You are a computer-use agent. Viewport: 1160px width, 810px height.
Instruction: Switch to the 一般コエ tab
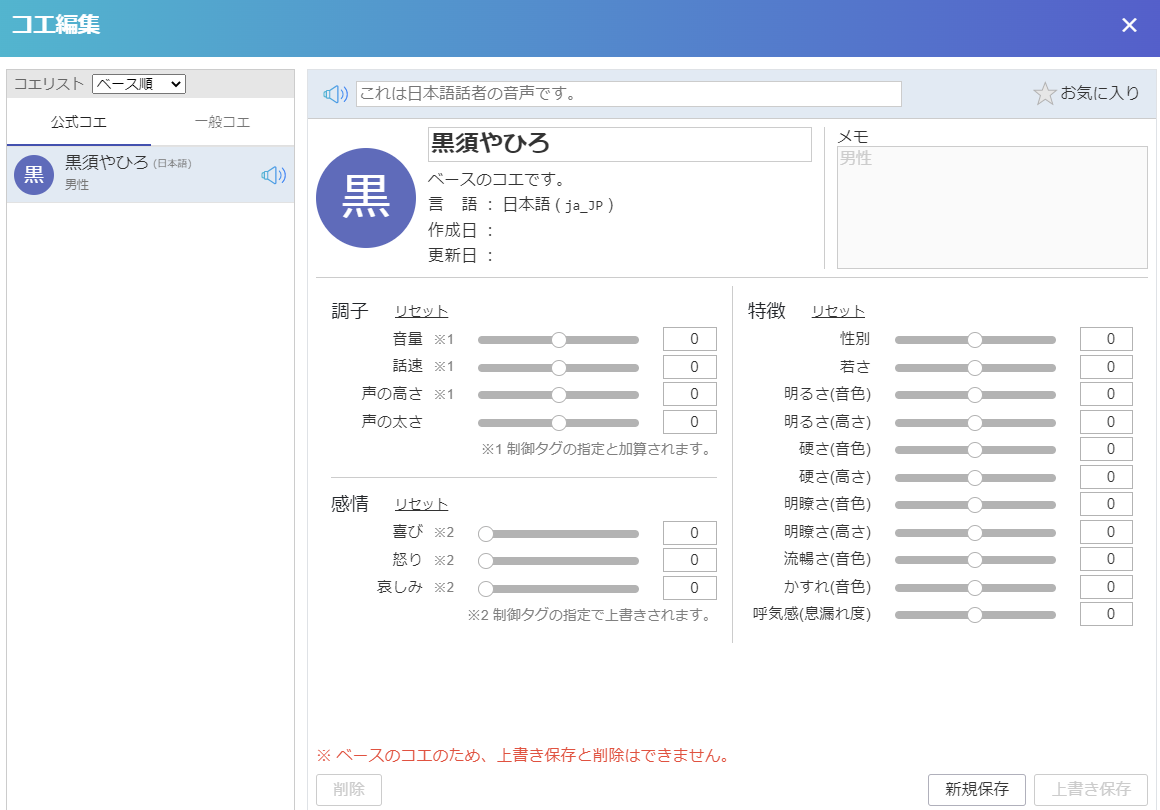click(x=222, y=122)
